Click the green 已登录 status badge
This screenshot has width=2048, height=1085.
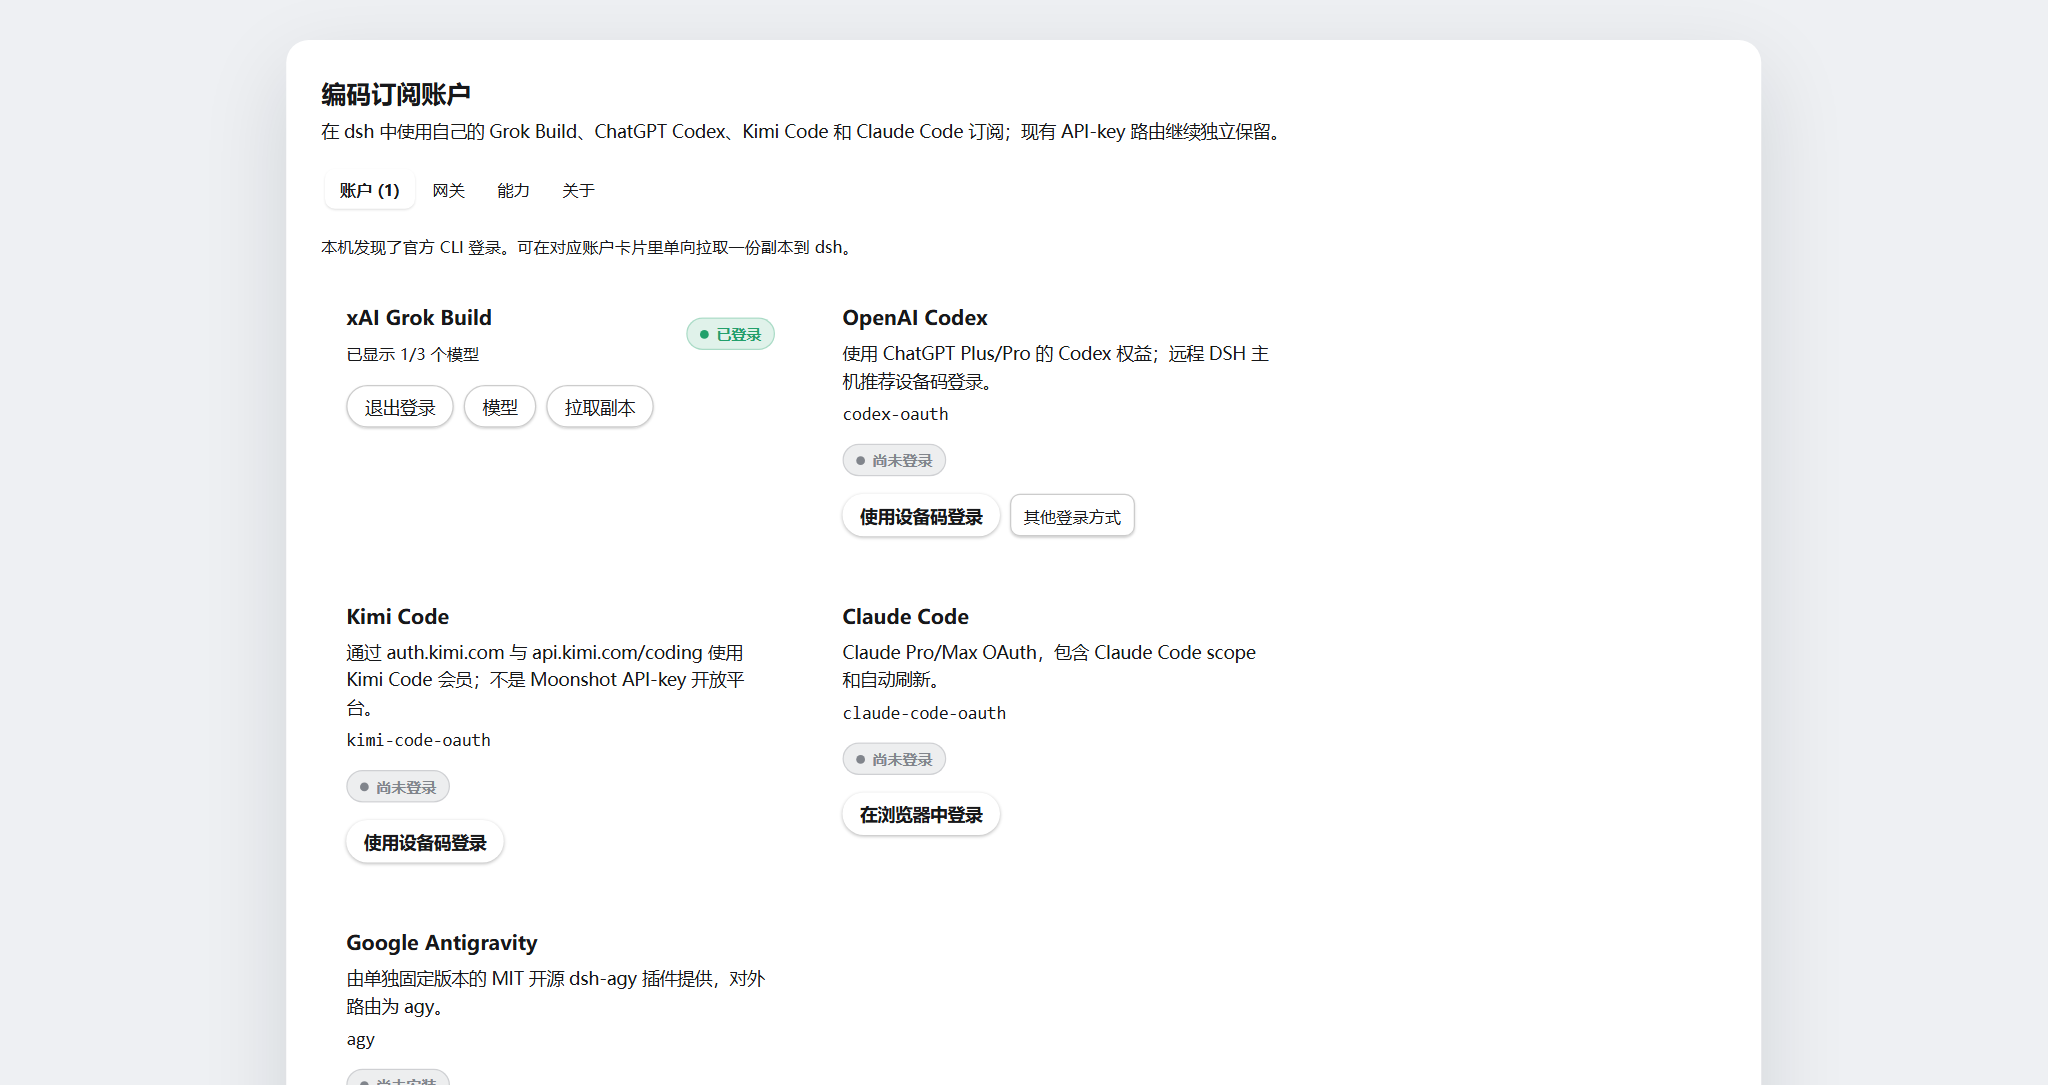[731, 334]
